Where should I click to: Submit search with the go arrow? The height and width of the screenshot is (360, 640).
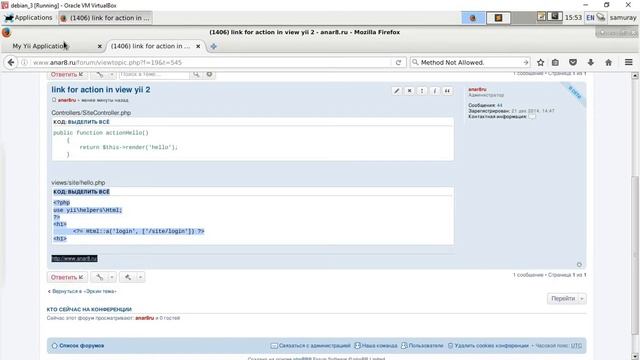526,62
